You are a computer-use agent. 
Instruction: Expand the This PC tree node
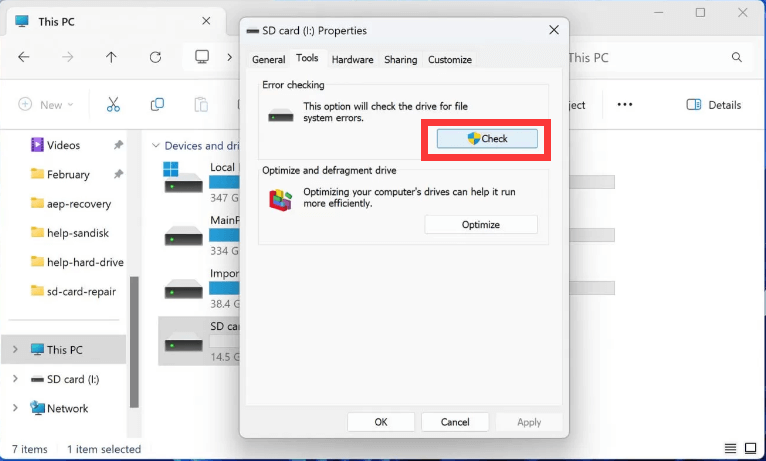click(x=15, y=349)
